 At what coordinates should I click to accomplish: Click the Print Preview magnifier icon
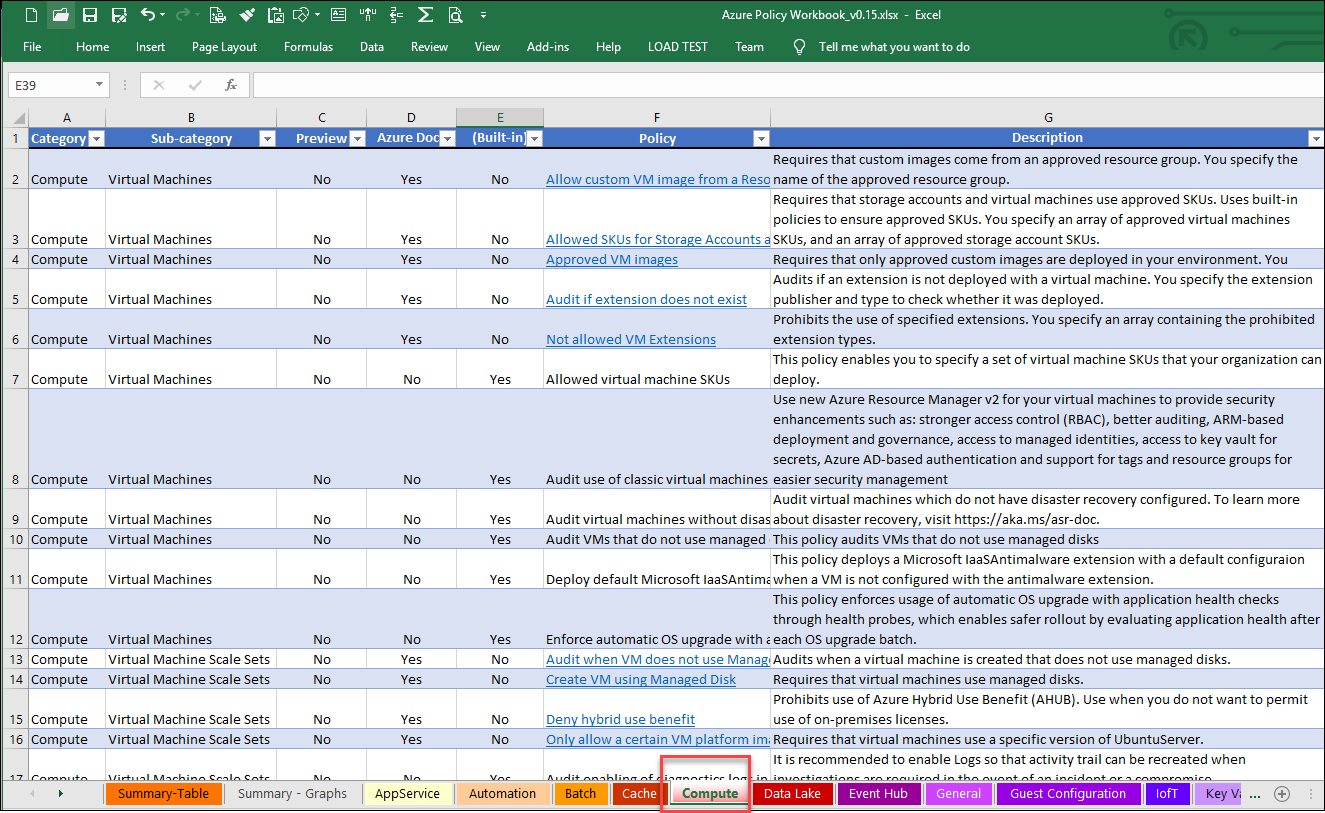[x=456, y=15]
